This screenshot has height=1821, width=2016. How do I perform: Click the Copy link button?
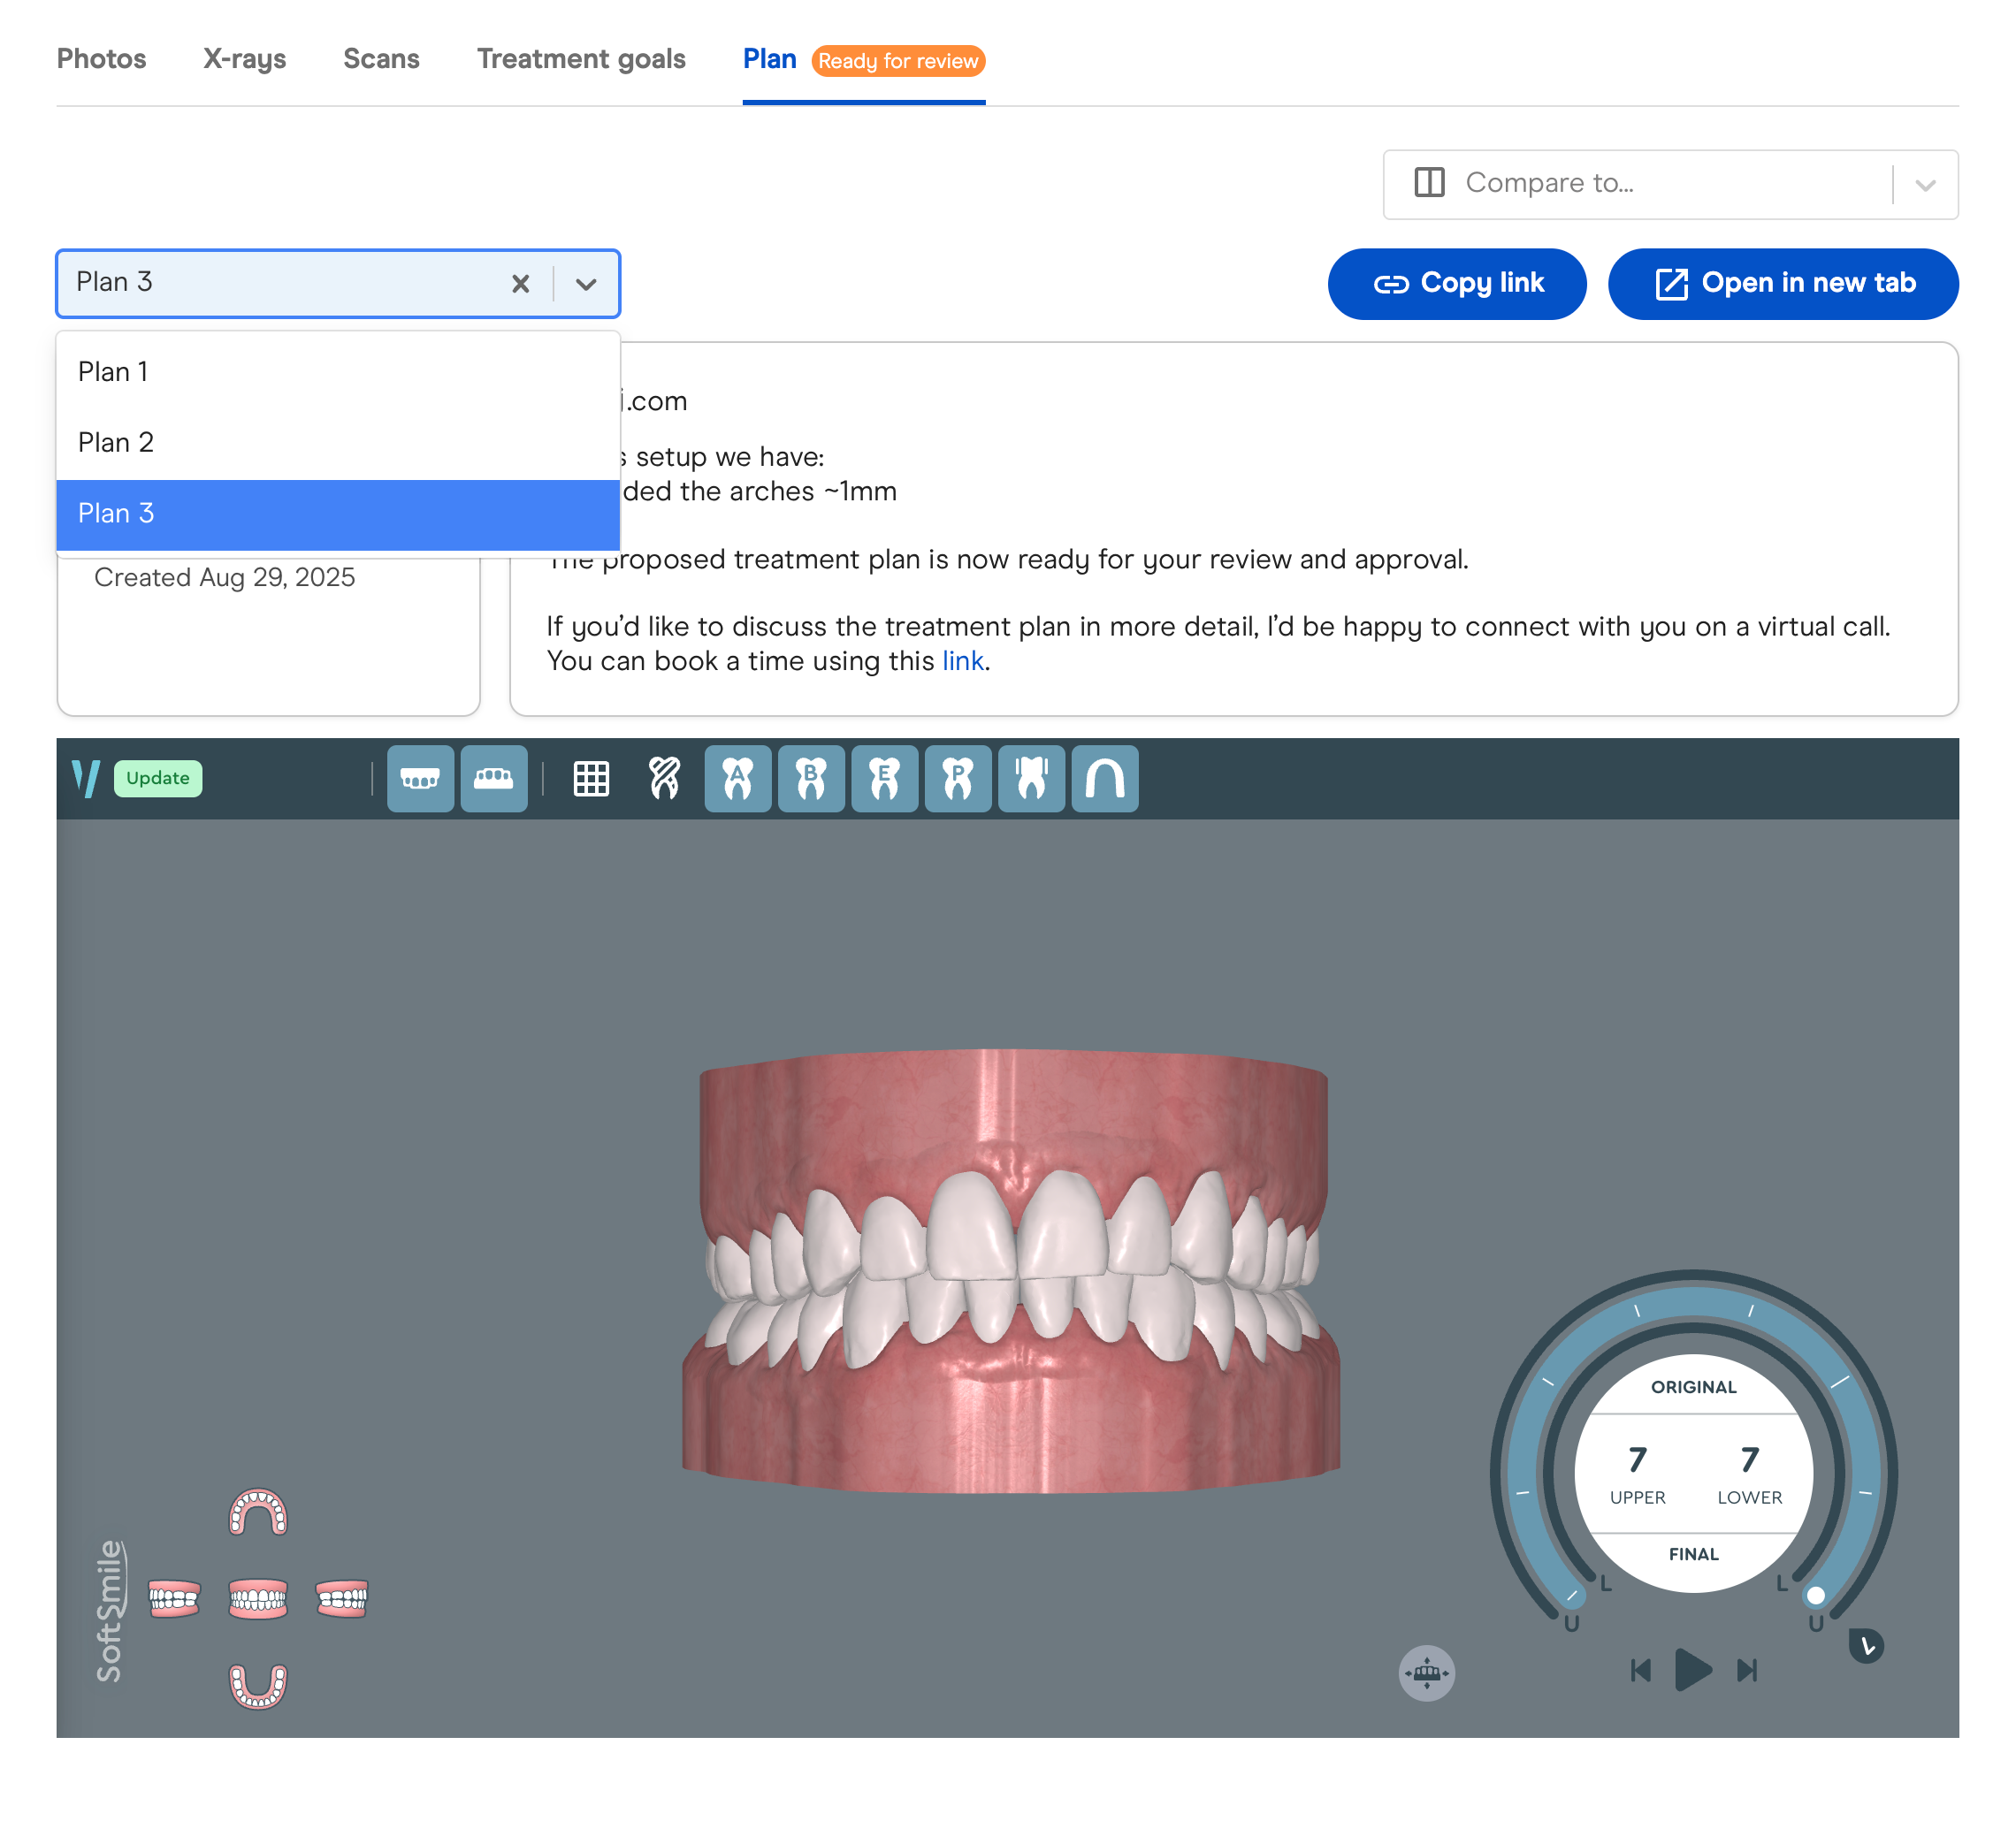pyautogui.click(x=1457, y=284)
